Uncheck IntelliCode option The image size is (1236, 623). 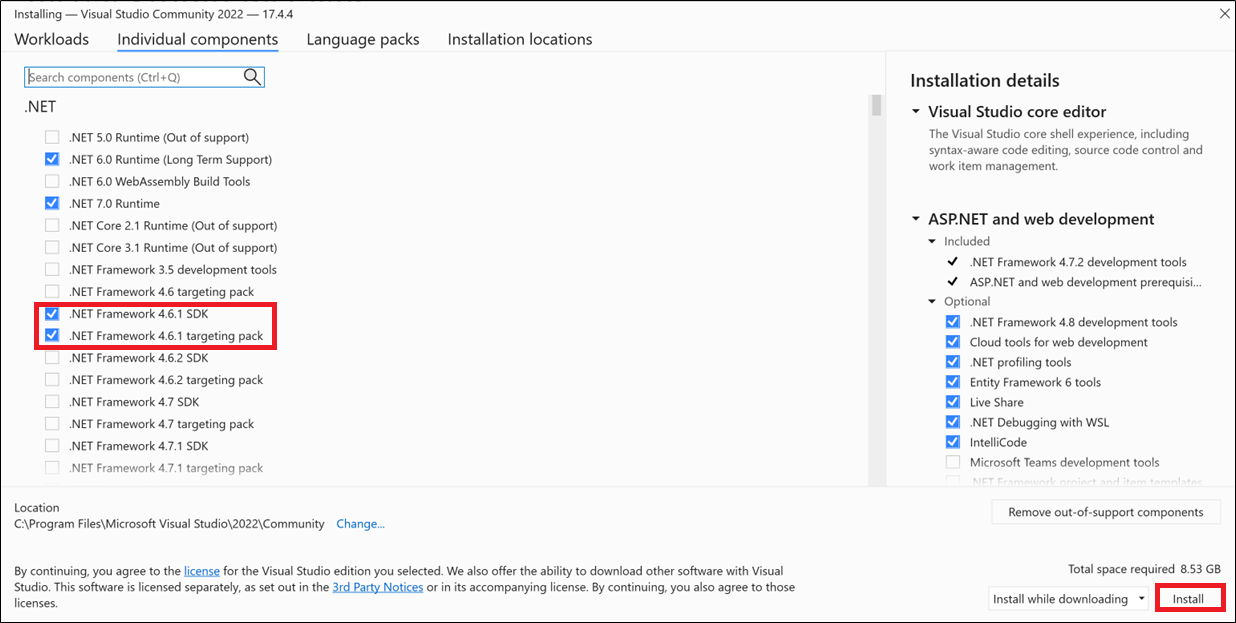(x=952, y=442)
